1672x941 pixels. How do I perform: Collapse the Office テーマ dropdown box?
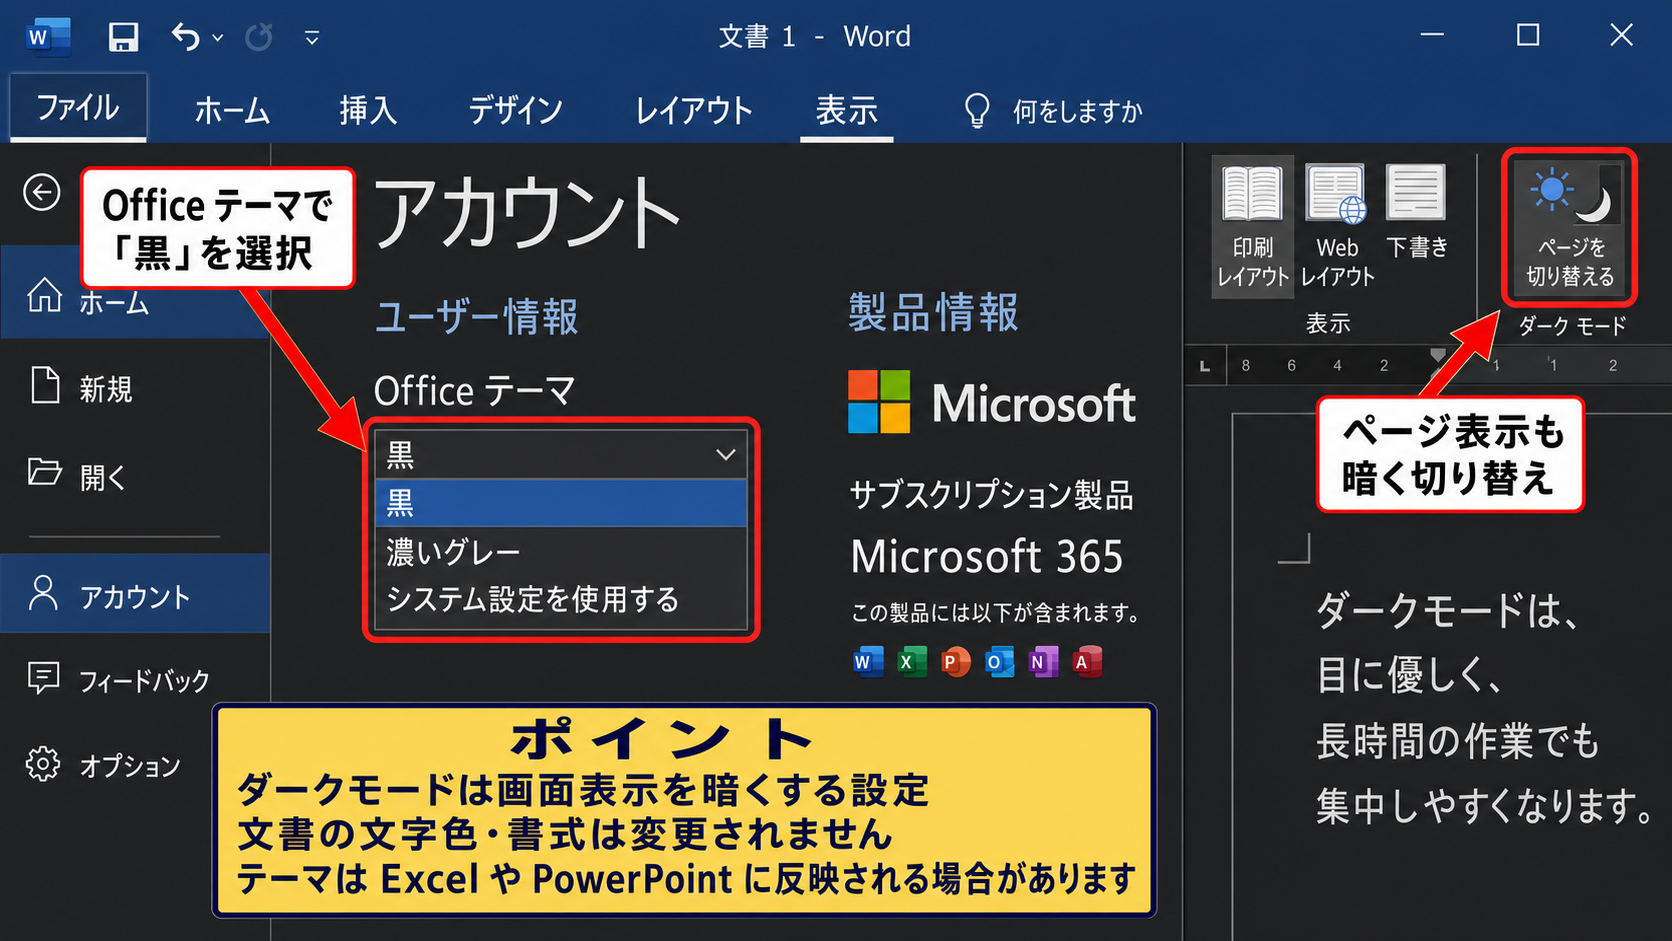click(561, 455)
